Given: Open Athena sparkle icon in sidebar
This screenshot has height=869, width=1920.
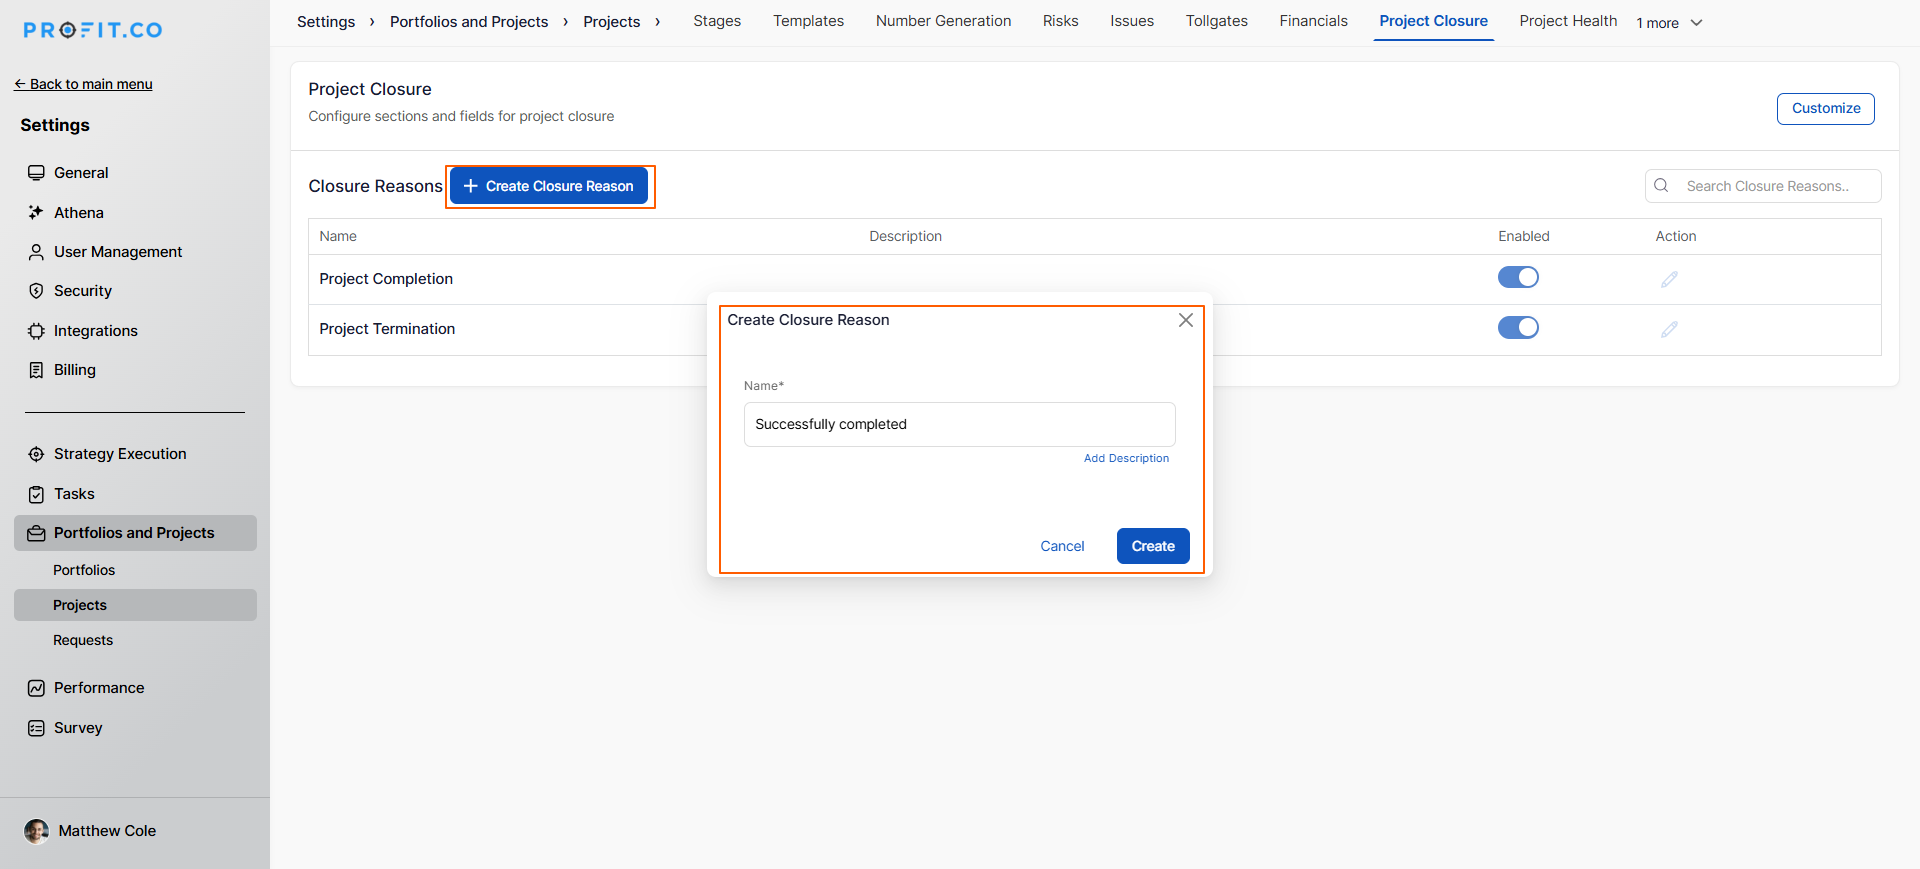Looking at the screenshot, I should click(x=36, y=213).
